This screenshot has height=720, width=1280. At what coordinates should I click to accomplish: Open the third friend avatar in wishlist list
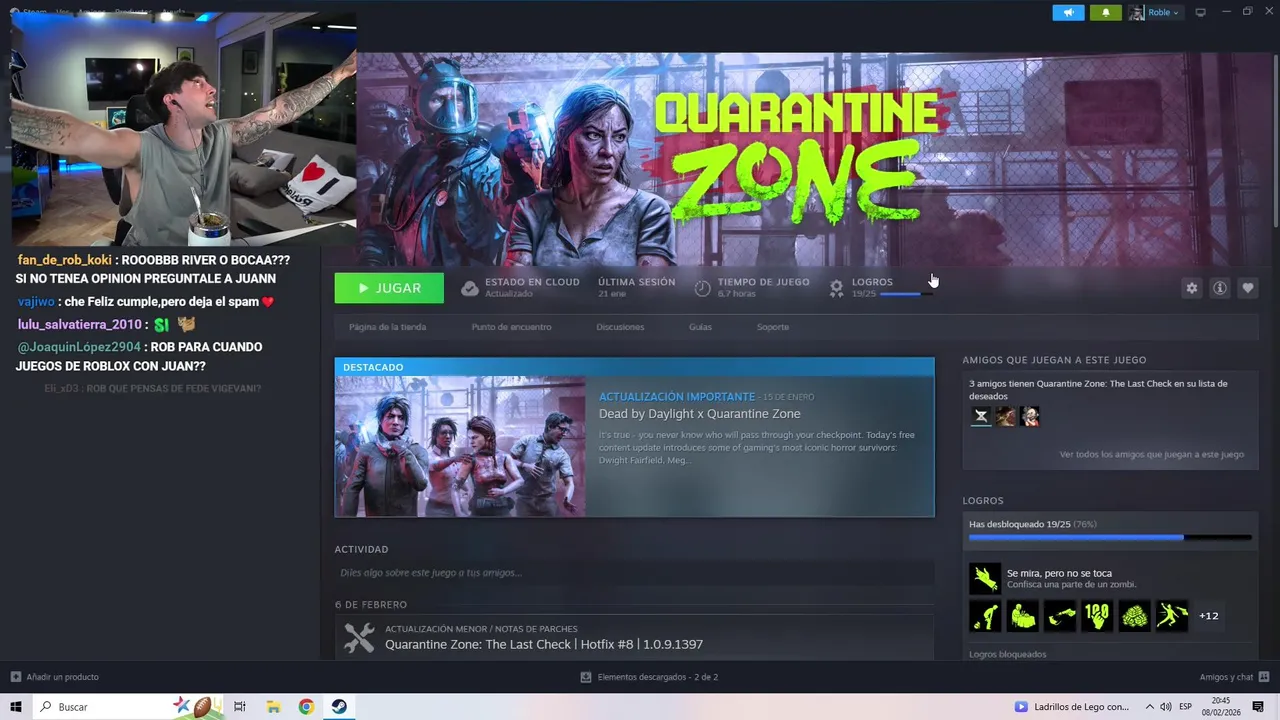(1030, 416)
